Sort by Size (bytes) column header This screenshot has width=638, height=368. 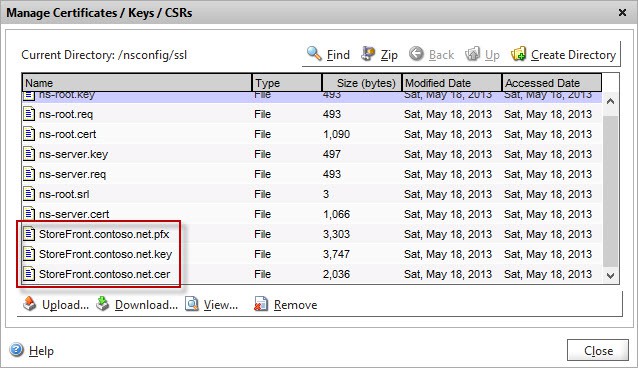[x=362, y=83]
